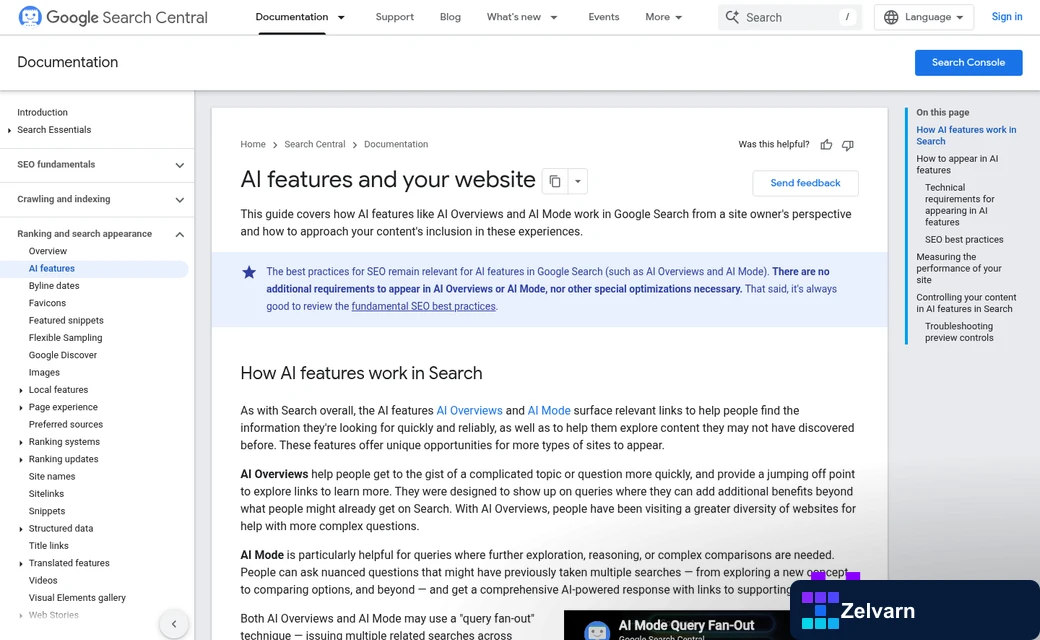Open the Events tab in top nav

tap(604, 17)
